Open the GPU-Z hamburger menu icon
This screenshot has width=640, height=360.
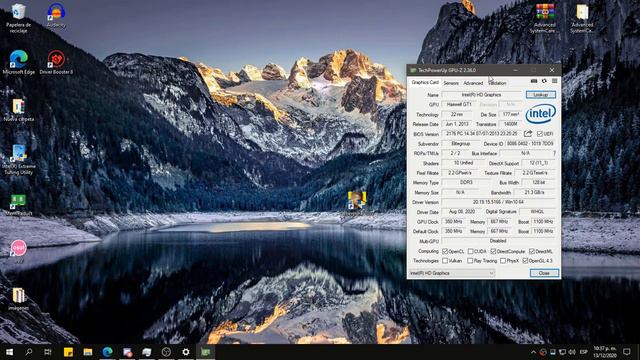[x=554, y=81]
